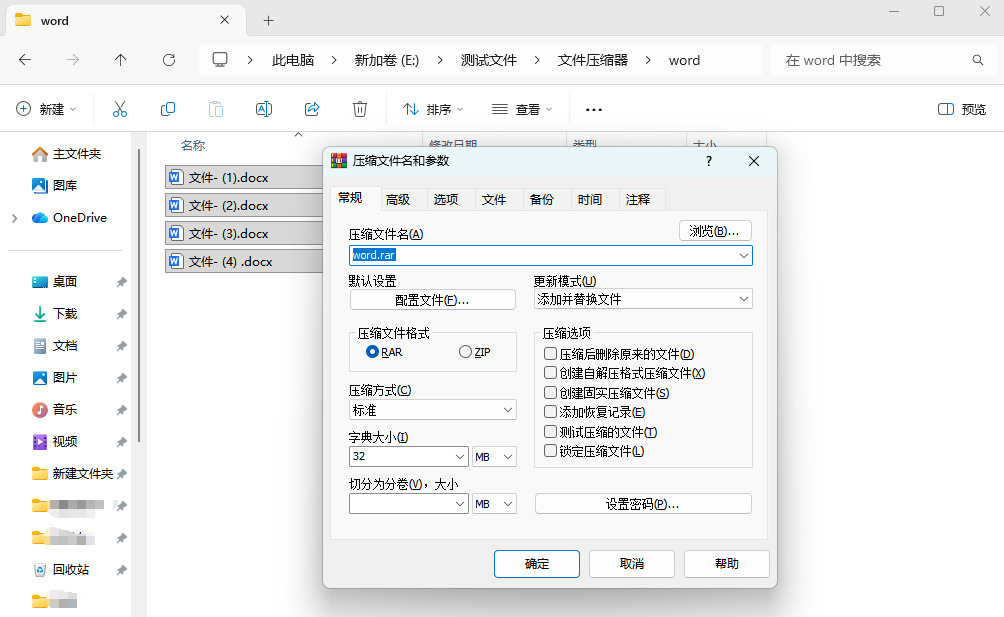Click the 取消 button

(x=632, y=564)
